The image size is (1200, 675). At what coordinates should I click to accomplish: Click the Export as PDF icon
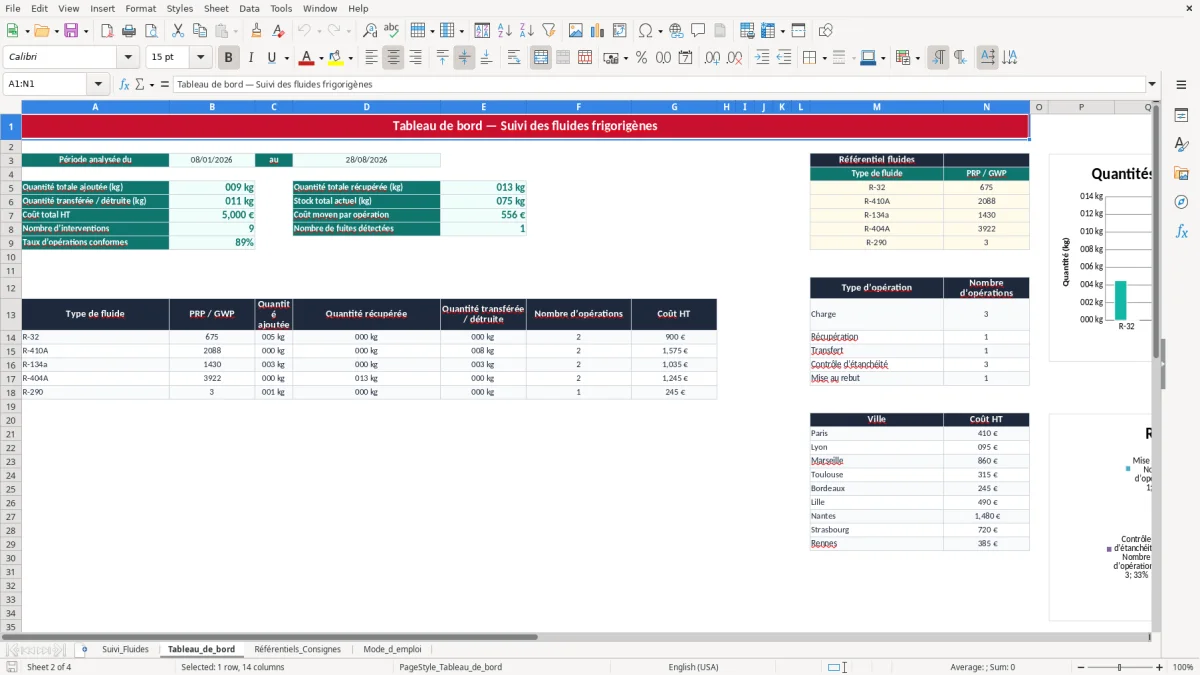coord(108,31)
